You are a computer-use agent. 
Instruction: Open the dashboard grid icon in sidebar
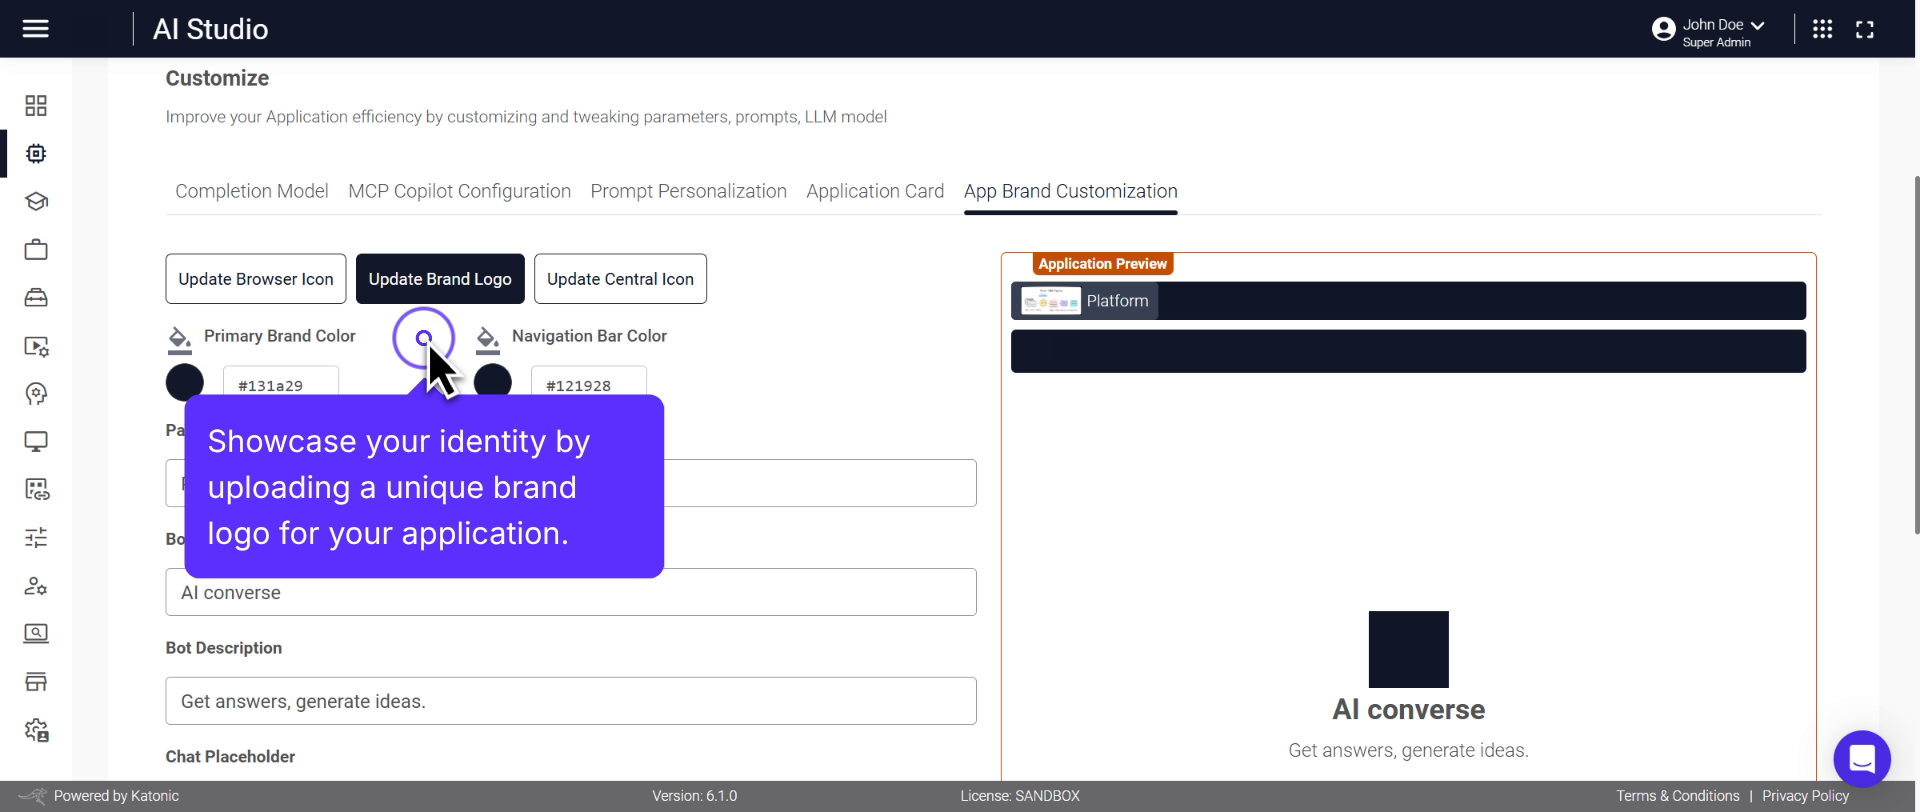(x=36, y=106)
